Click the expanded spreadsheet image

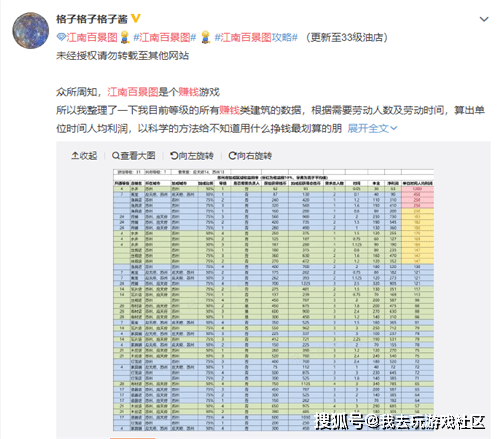coord(273,300)
